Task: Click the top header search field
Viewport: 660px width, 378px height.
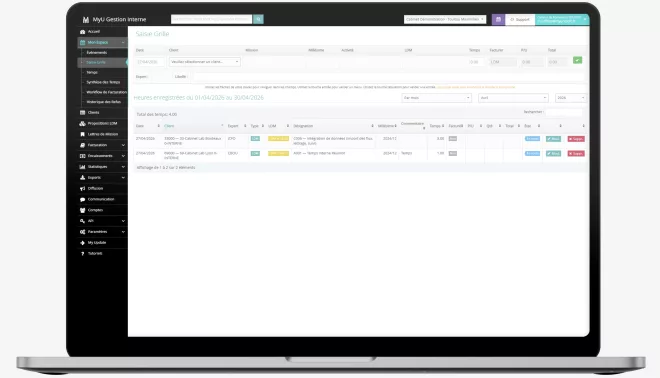Action: pyautogui.click(x=212, y=19)
